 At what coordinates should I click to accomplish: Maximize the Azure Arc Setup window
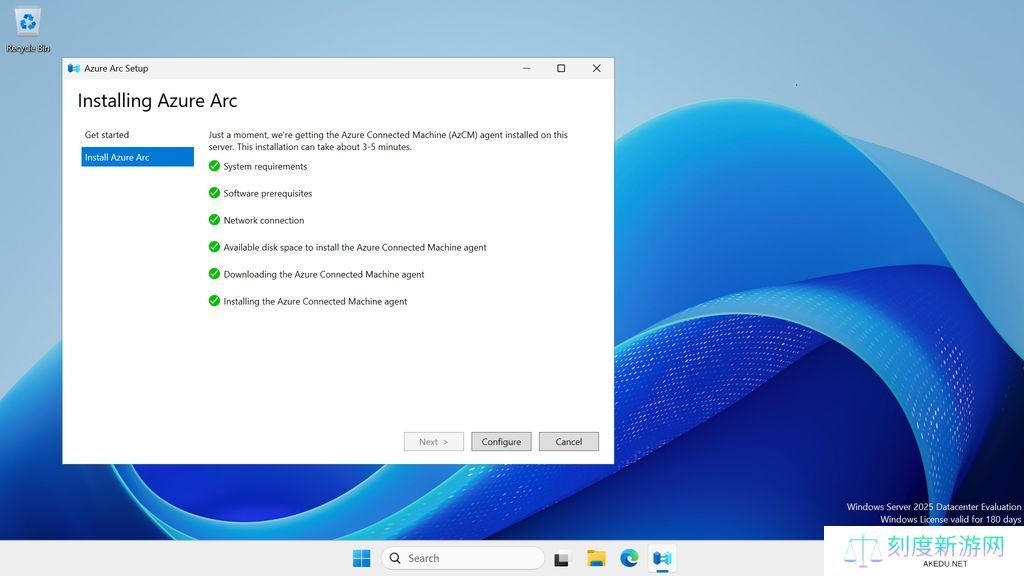click(561, 69)
